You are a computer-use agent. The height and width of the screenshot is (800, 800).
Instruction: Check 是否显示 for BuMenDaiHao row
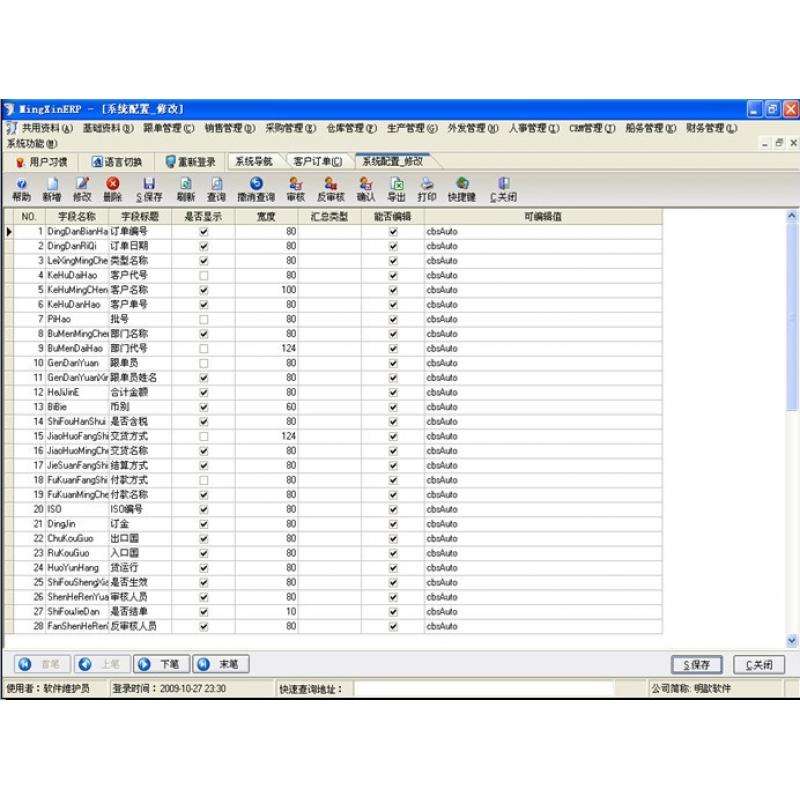pyautogui.click(x=204, y=348)
